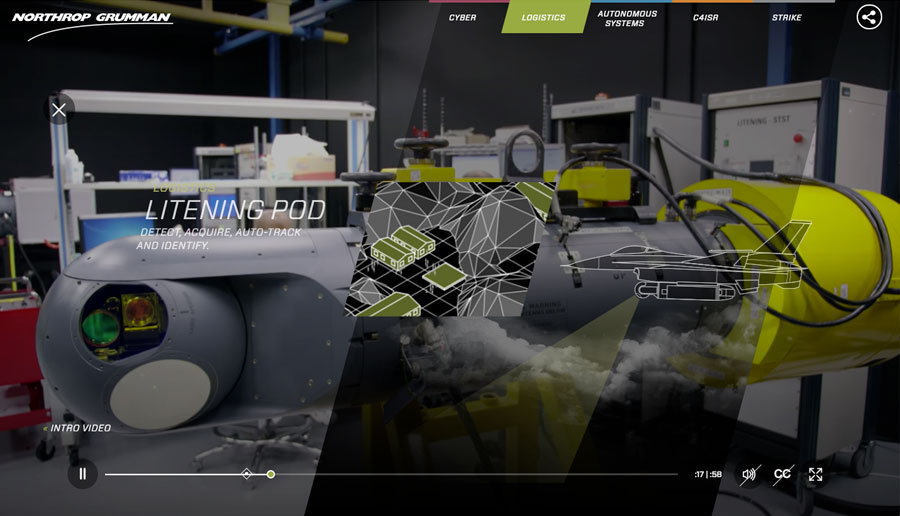Click the green playhead on progress bar
900x516 pixels.
[271, 474]
